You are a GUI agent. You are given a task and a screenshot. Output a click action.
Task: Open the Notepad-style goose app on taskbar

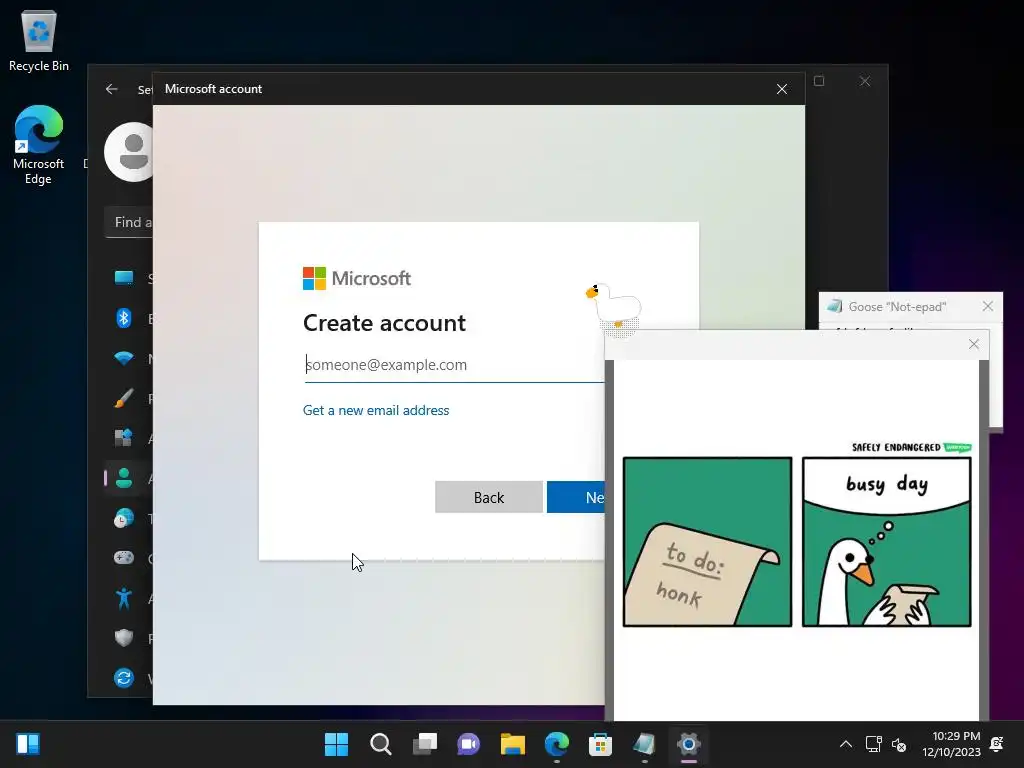pyautogui.click(x=644, y=744)
